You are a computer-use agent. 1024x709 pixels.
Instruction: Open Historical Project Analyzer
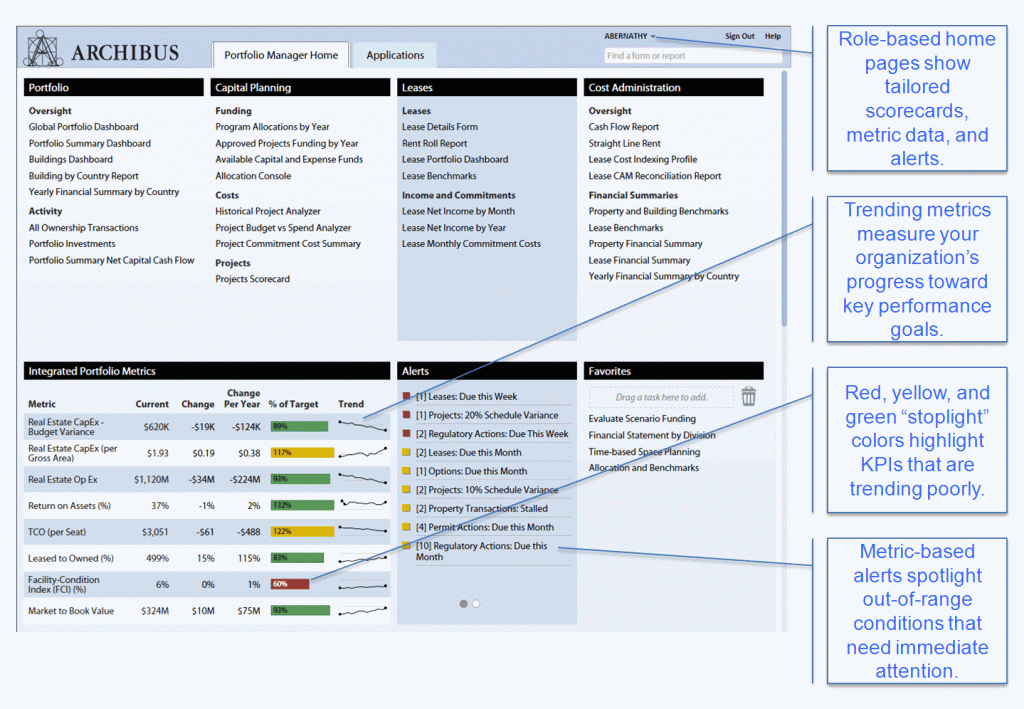pos(268,211)
